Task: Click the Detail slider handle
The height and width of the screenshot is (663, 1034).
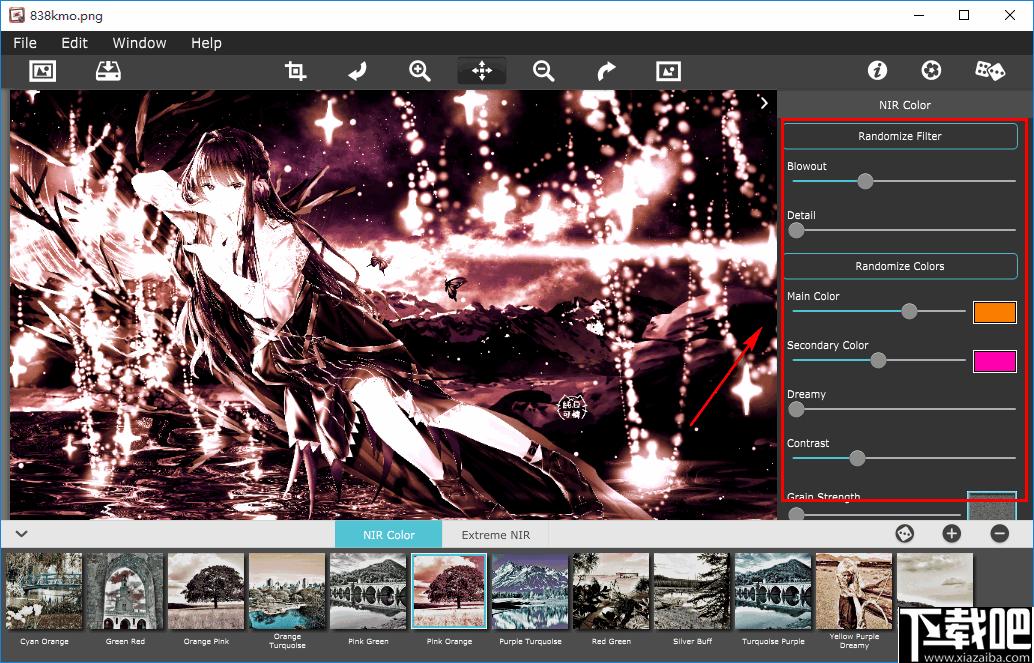Action: click(797, 230)
